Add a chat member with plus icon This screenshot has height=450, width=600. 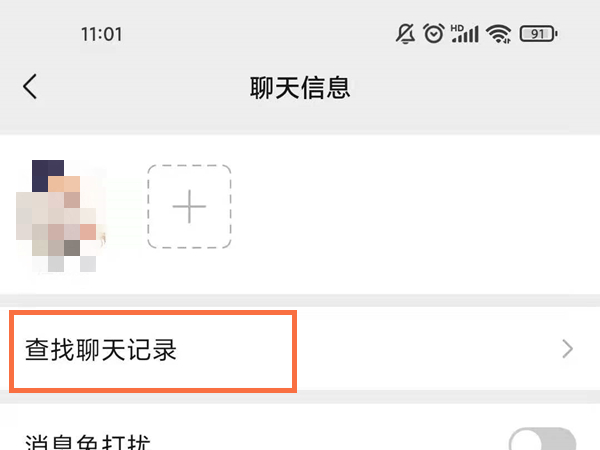coord(189,207)
